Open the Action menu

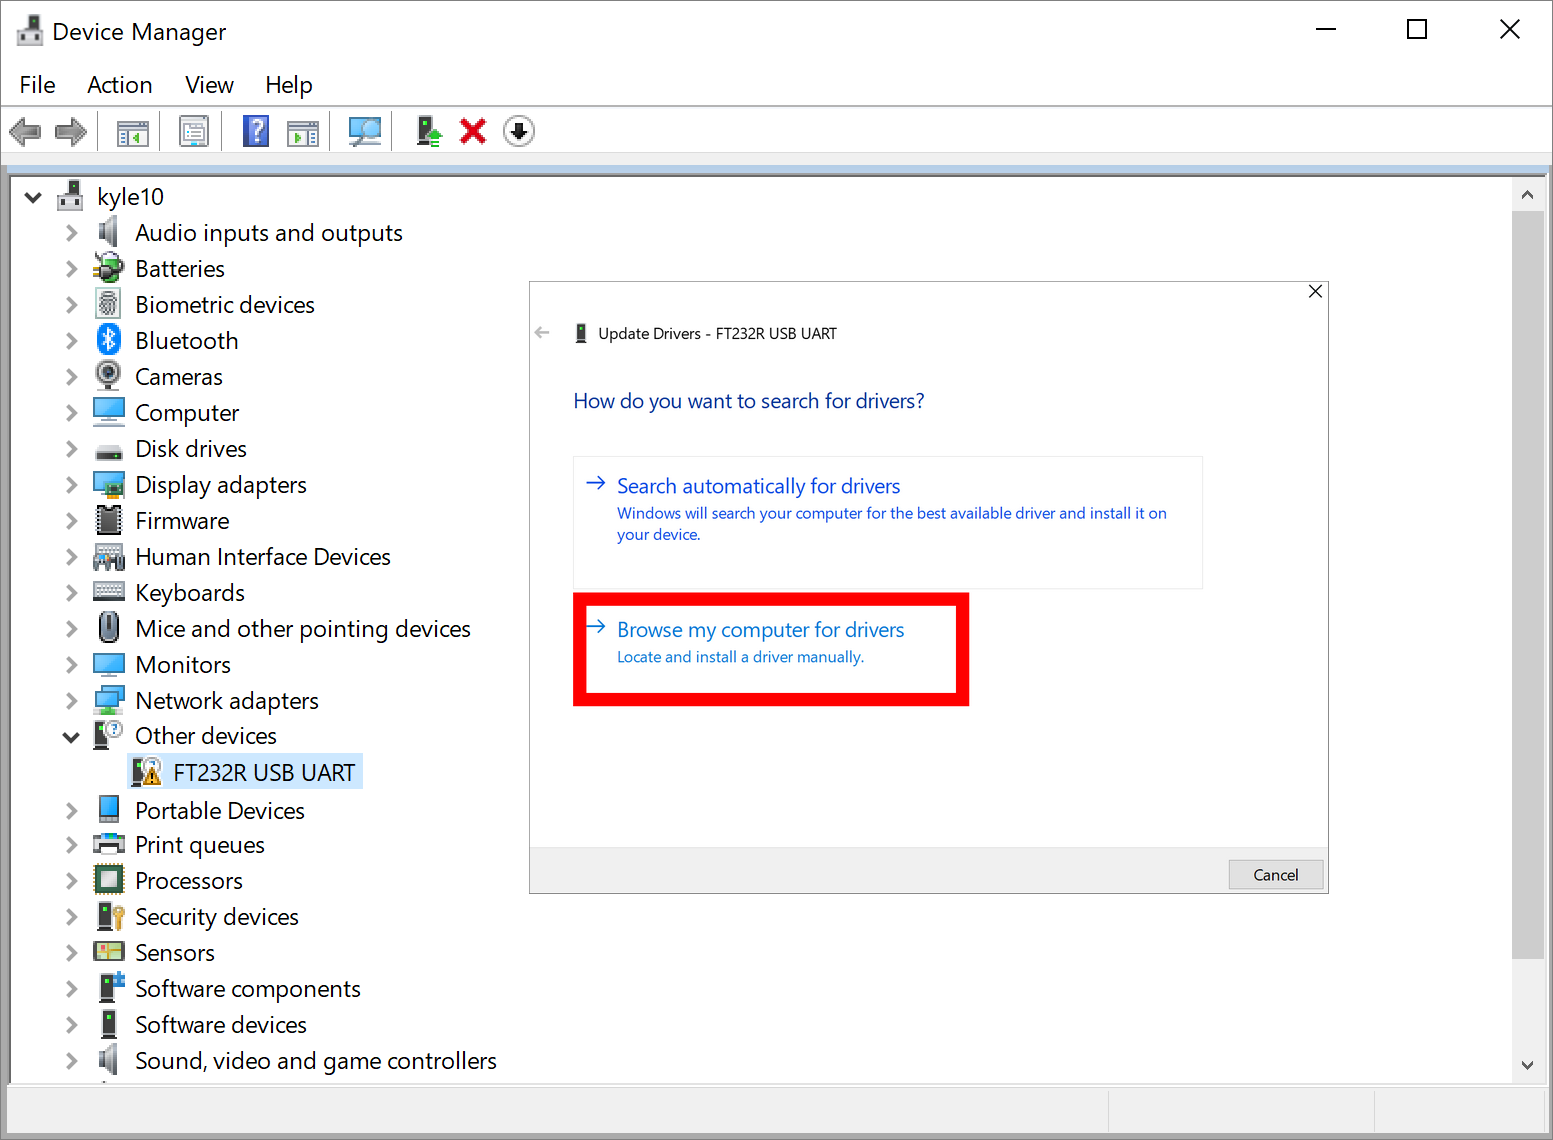tap(120, 85)
